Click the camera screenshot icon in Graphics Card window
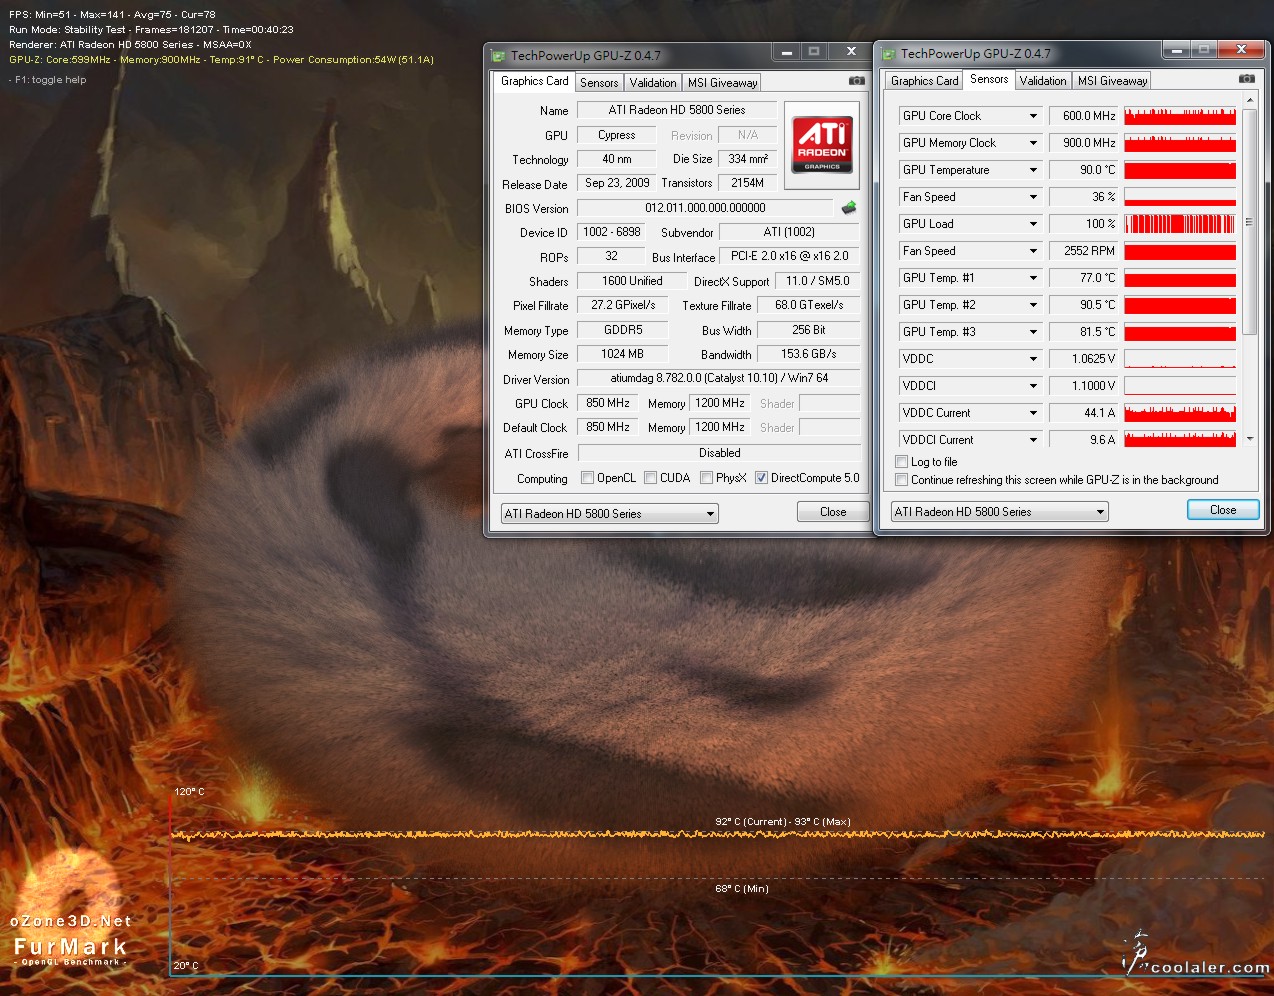The height and width of the screenshot is (996, 1274). tap(856, 81)
